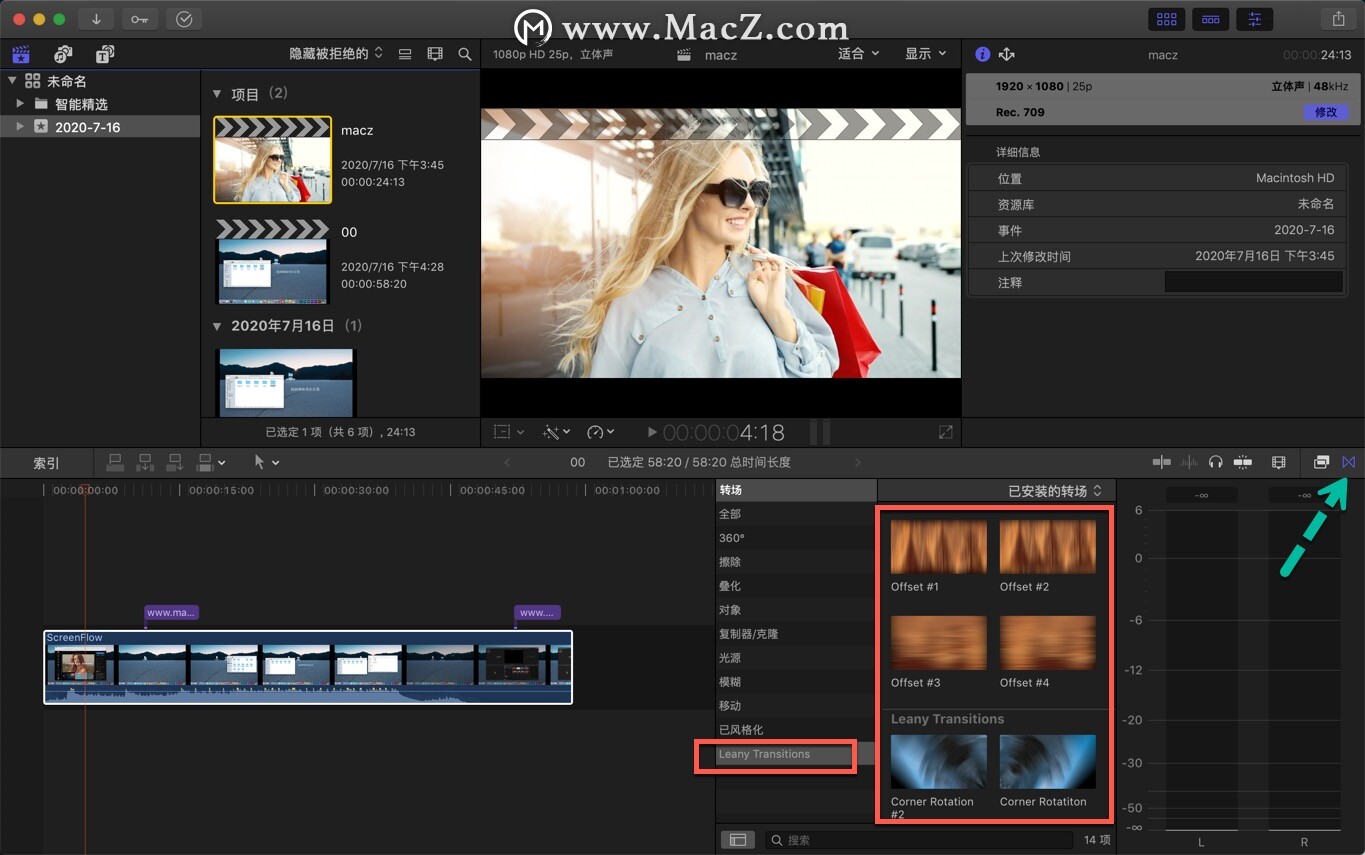The image size is (1365, 855).
Task: Click the 修改 button in inspector
Action: coord(1326,112)
